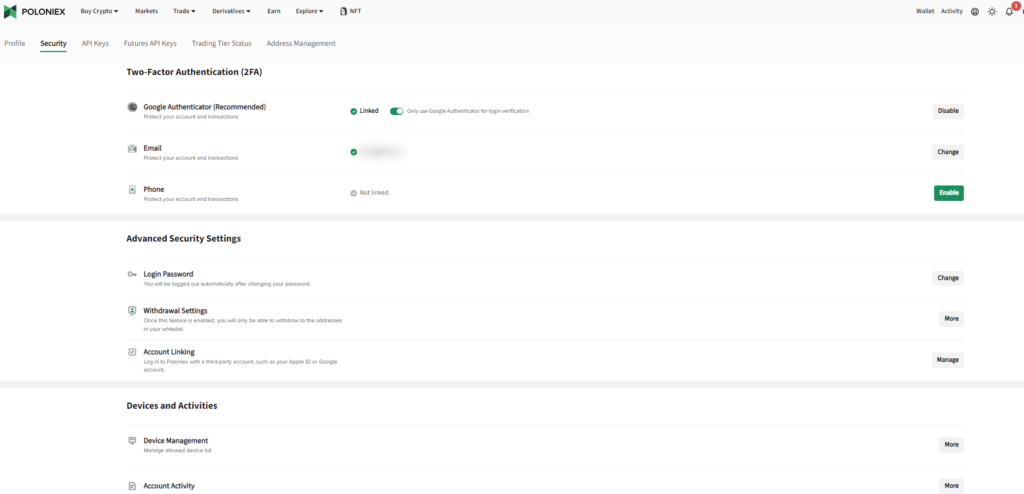Image resolution: width=1024 pixels, height=494 pixels.
Task: Open the Futures API Keys tab
Action: 150,43
